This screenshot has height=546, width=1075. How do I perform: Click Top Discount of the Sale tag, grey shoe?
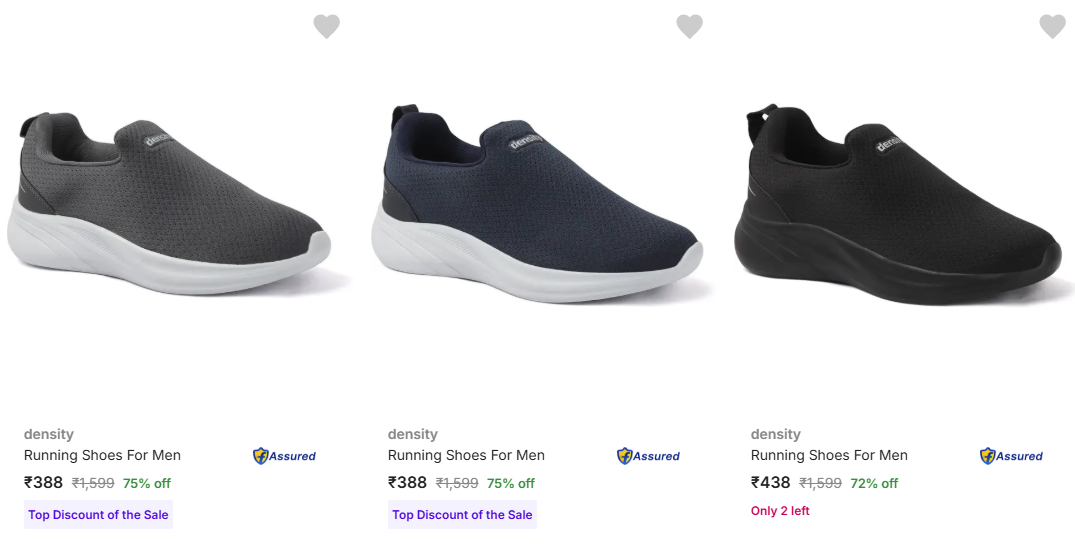pos(98,515)
